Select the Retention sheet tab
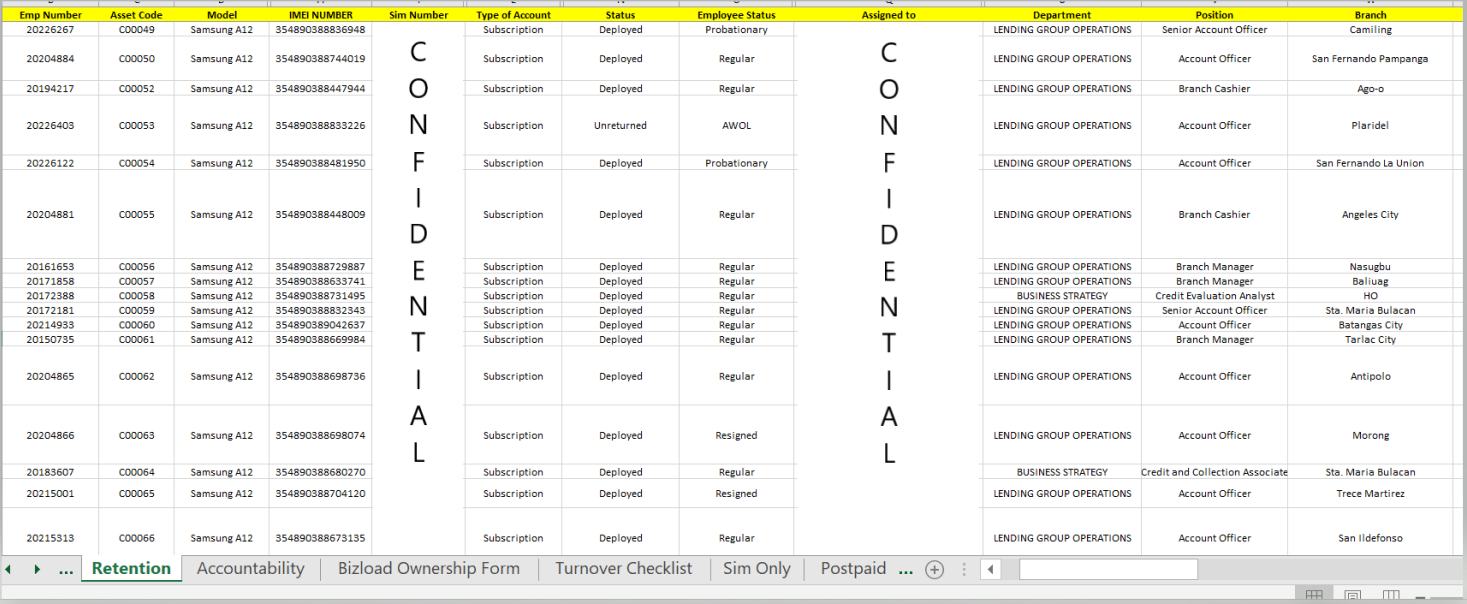The width and height of the screenshot is (1467, 604). click(x=131, y=569)
